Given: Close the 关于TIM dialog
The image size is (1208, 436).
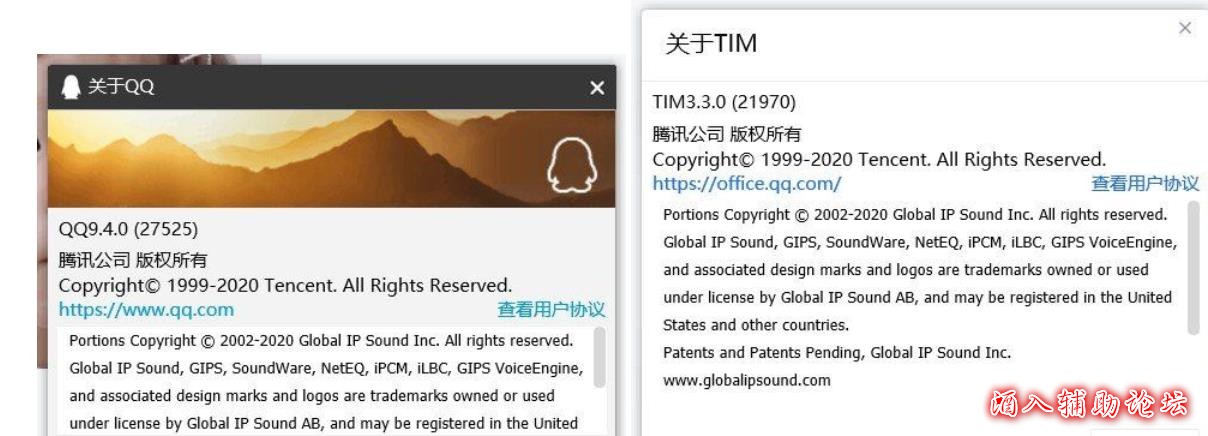Looking at the screenshot, I should [1185, 28].
